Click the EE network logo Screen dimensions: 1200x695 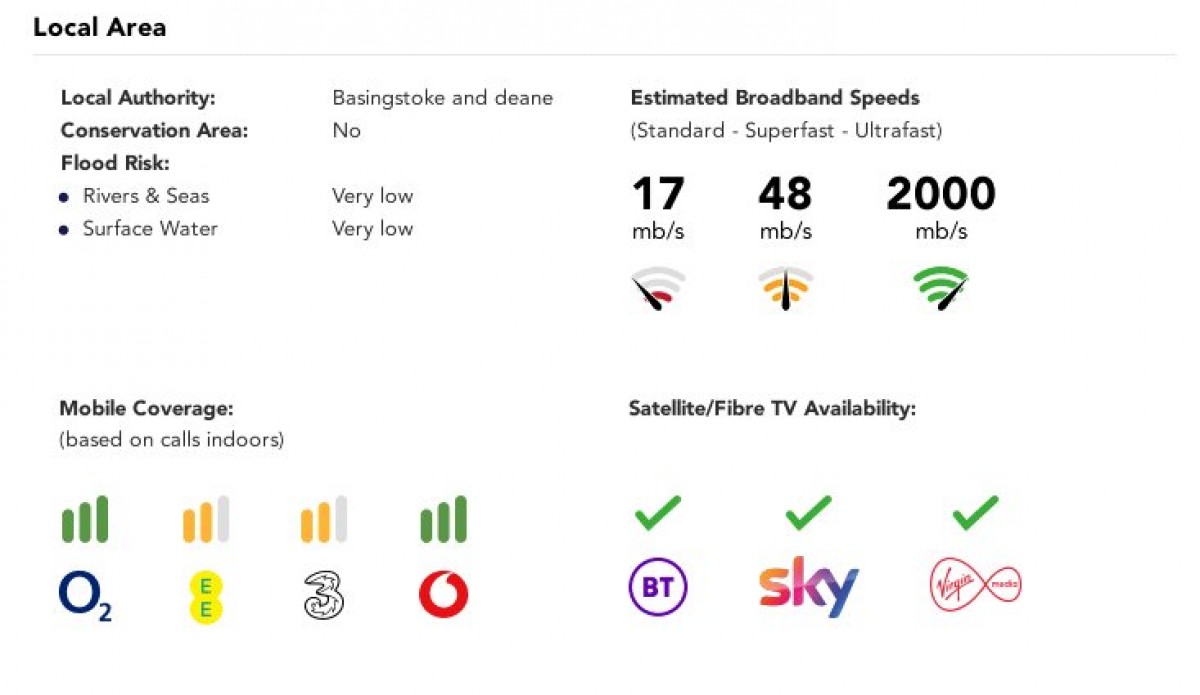tap(205, 596)
